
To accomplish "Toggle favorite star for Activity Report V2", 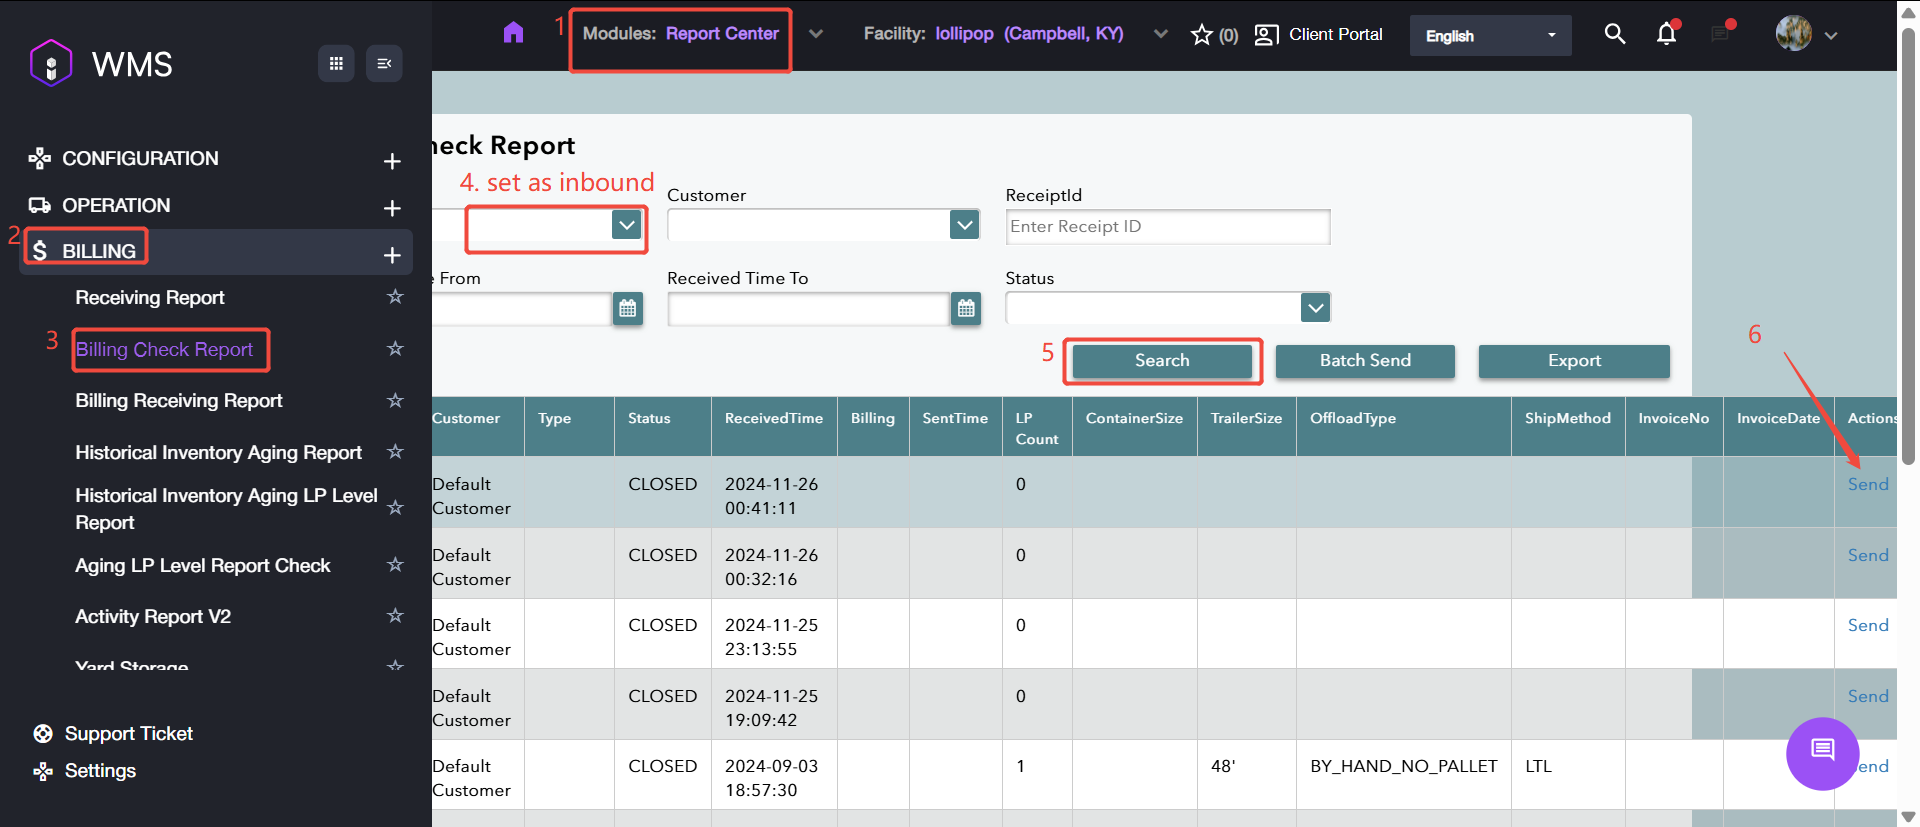I will (x=395, y=616).
